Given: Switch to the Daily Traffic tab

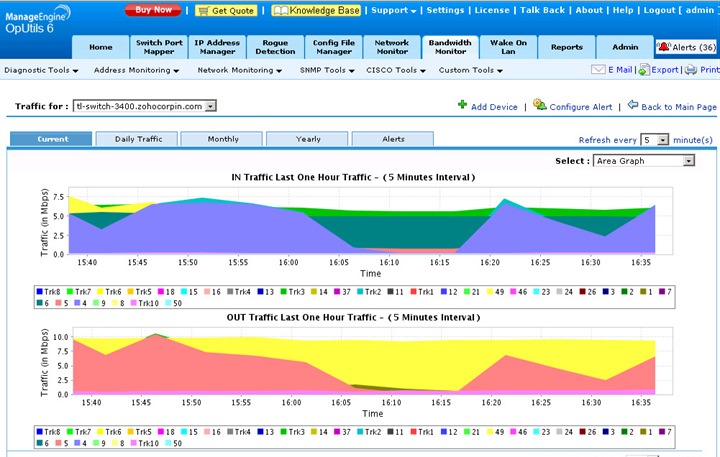Looking at the screenshot, I should [x=137, y=139].
